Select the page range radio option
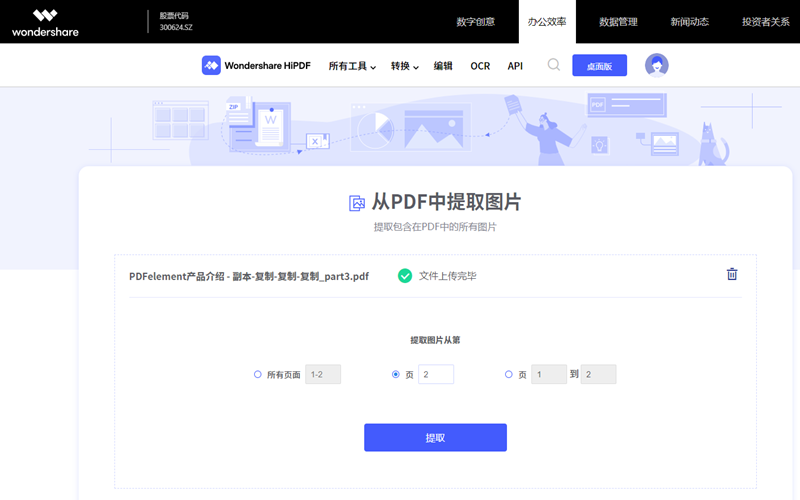This screenshot has width=800, height=500. coord(509,374)
